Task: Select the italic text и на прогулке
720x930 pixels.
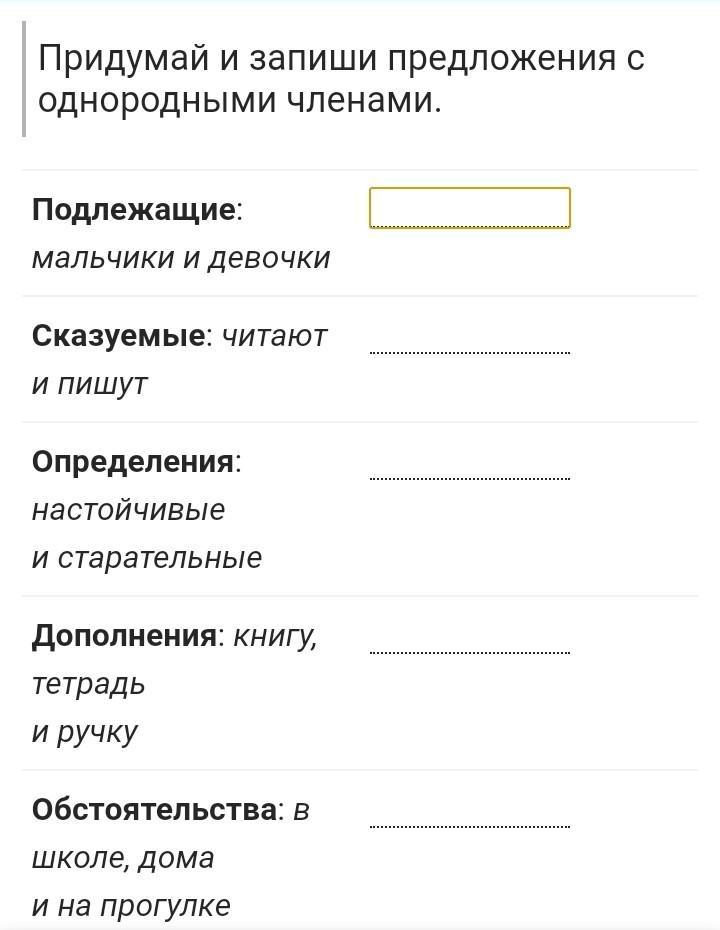Action: [131, 906]
